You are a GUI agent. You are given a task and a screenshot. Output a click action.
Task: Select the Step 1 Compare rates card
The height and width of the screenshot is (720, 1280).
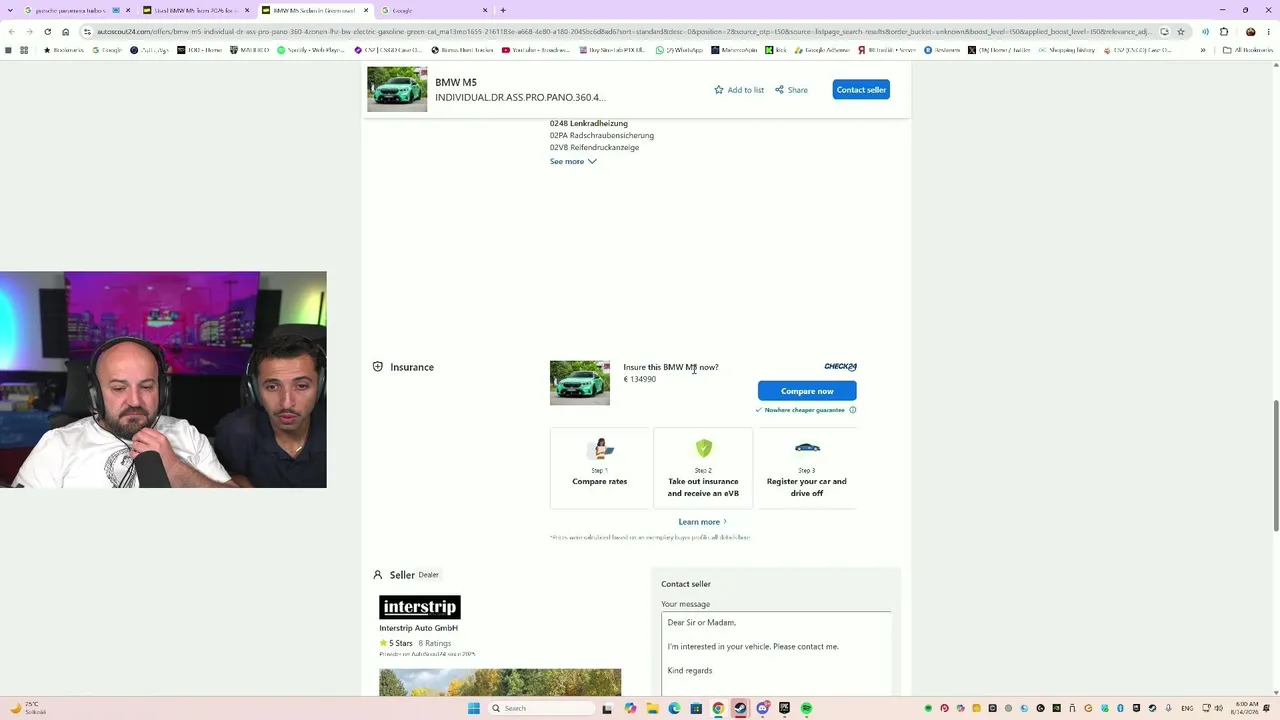(600, 468)
